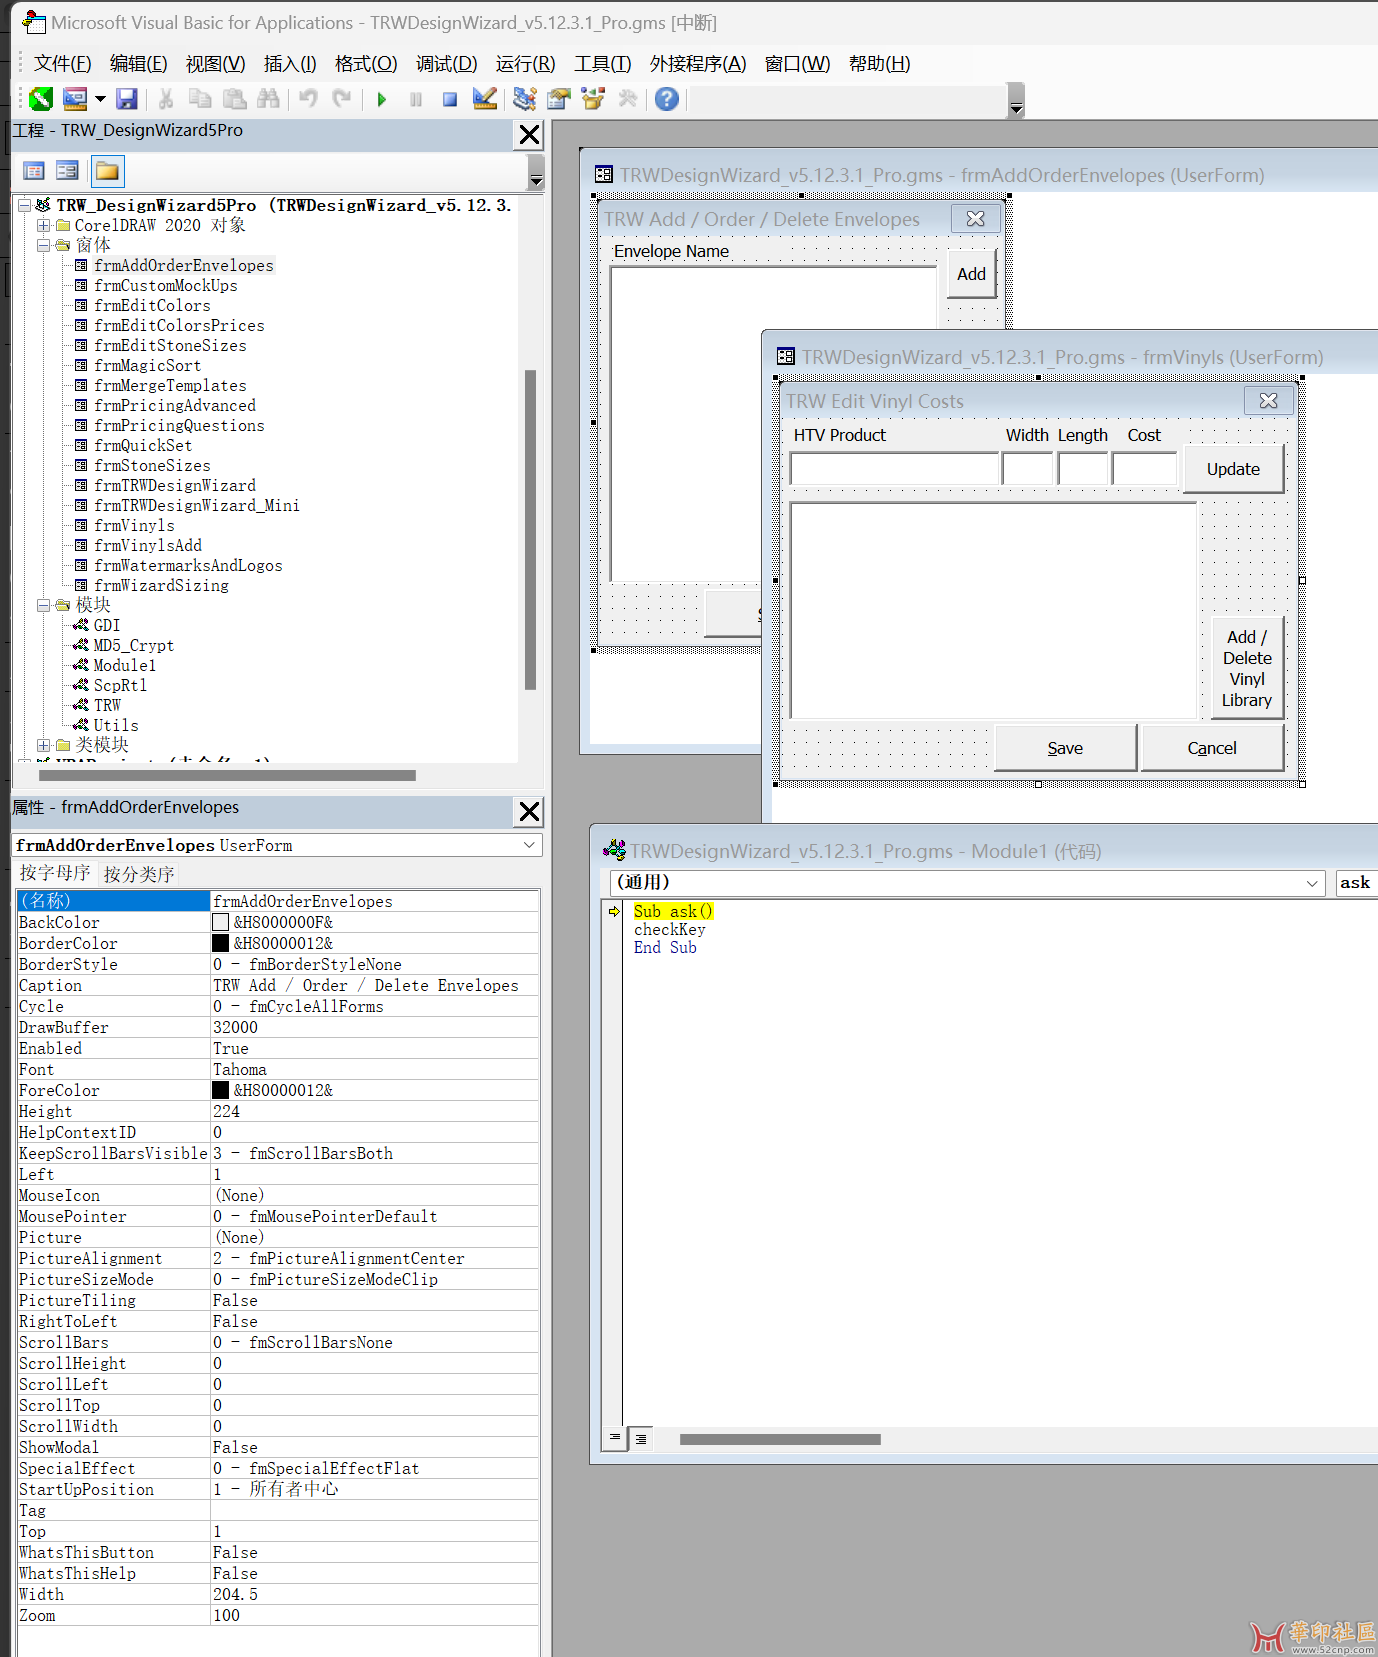1378x1657 pixels.
Task: Click the Break pause icon
Action: [x=416, y=99]
